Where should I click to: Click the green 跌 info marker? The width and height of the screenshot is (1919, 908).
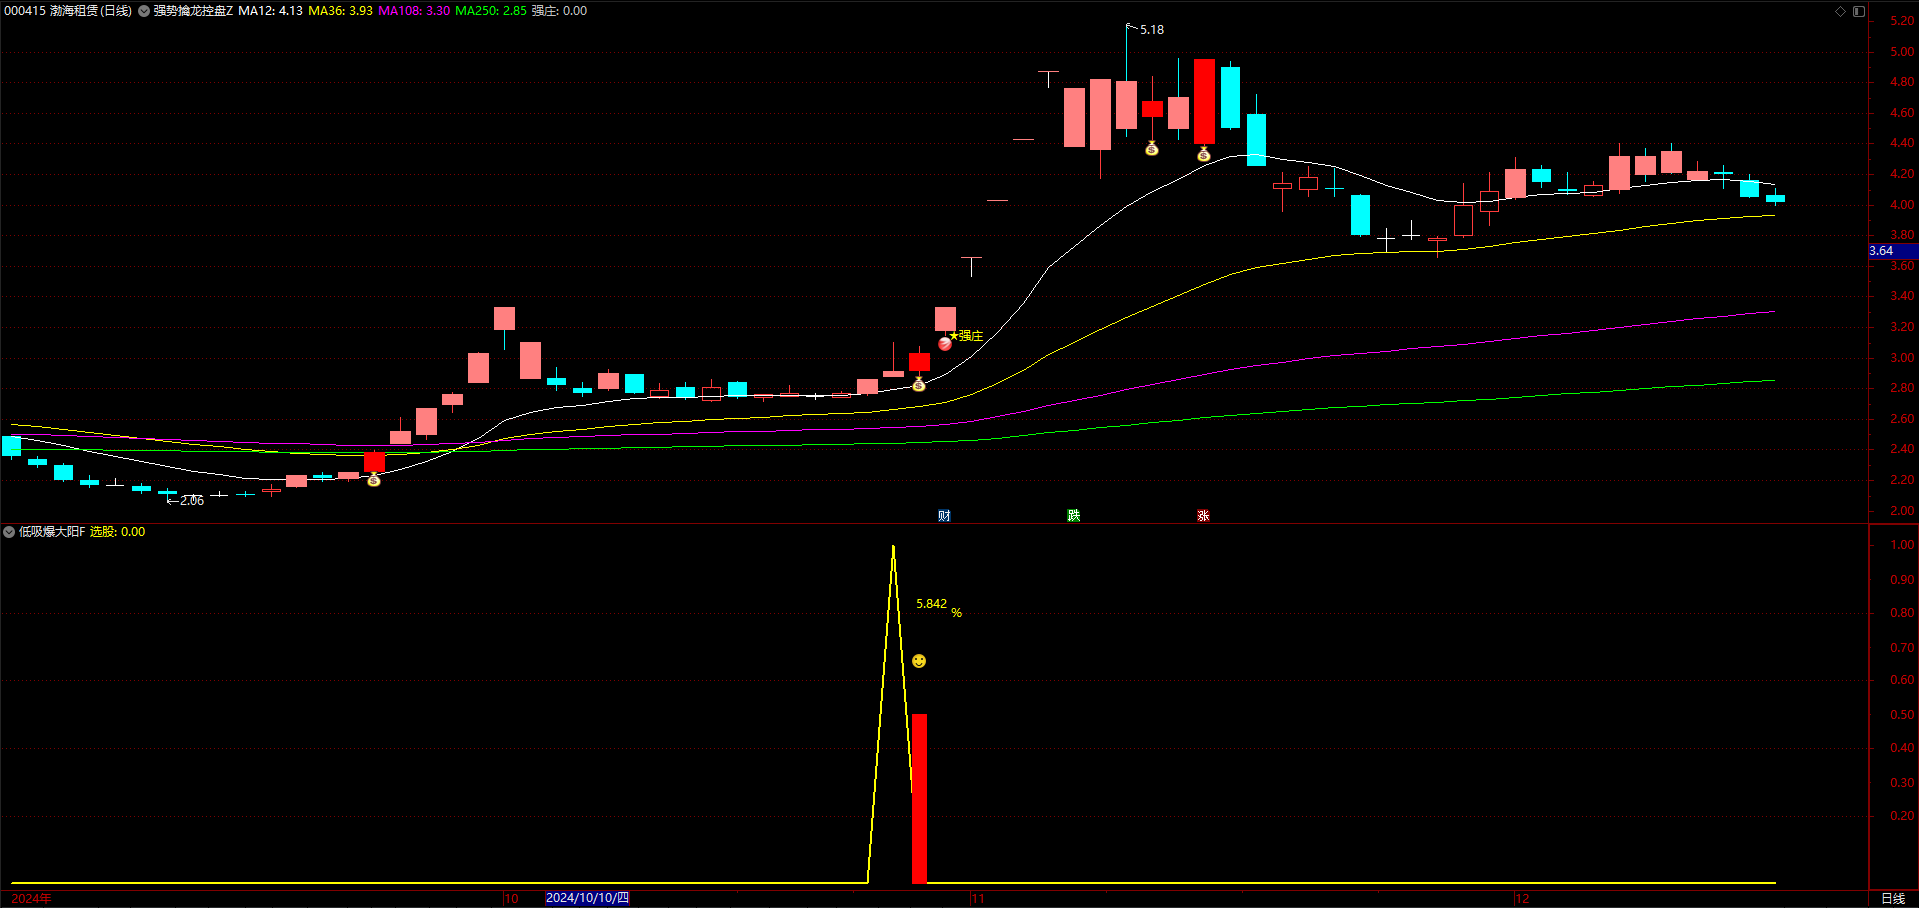1073,516
